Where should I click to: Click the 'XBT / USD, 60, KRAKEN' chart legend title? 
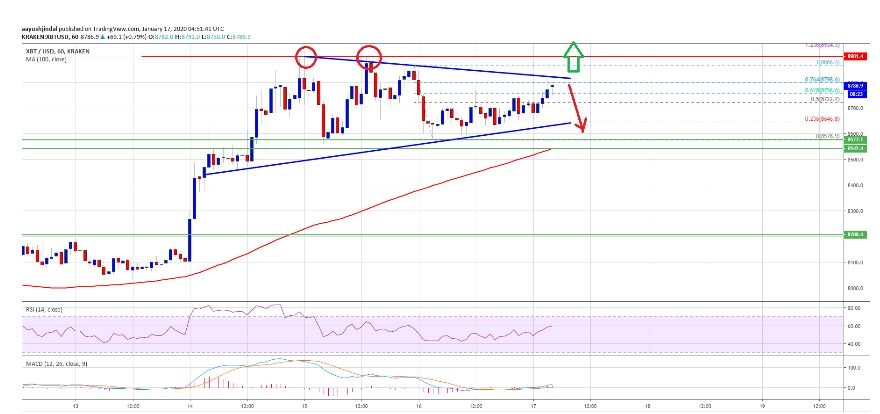click(57, 51)
